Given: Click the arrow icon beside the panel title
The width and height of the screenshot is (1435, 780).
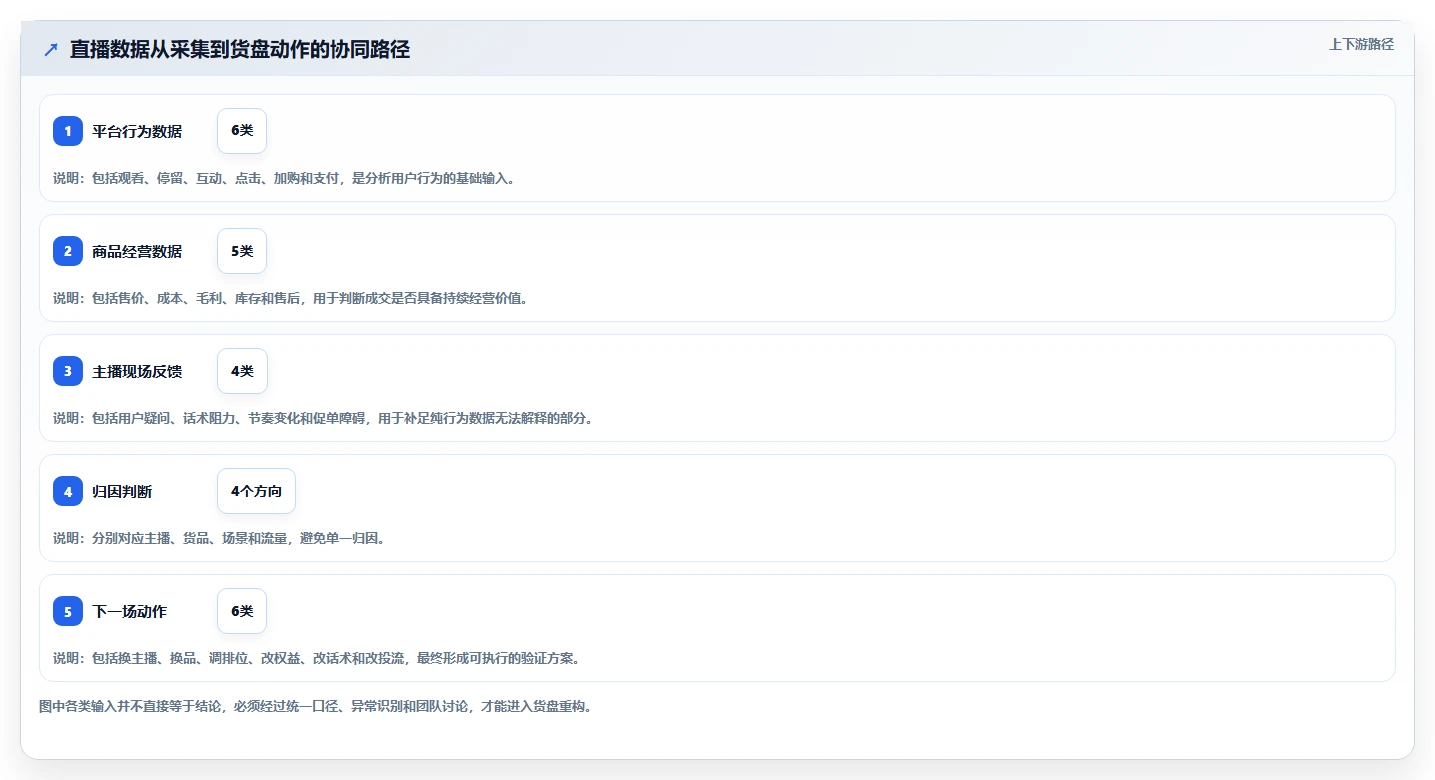Looking at the screenshot, I should (x=51, y=49).
